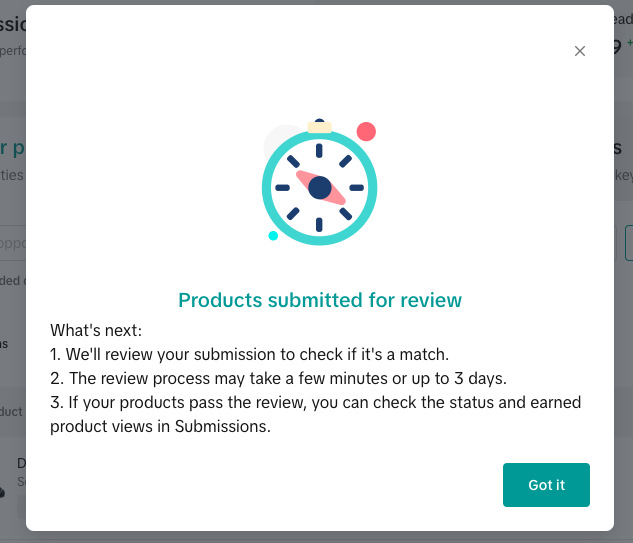Viewport: 633px width, 543px height.
Task: Click step 3 about passing the review
Action: click(x=315, y=402)
